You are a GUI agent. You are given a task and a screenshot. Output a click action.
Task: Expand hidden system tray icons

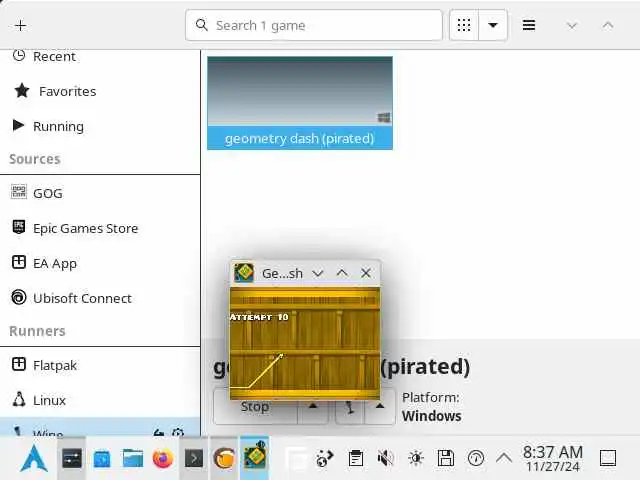coord(504,458)
